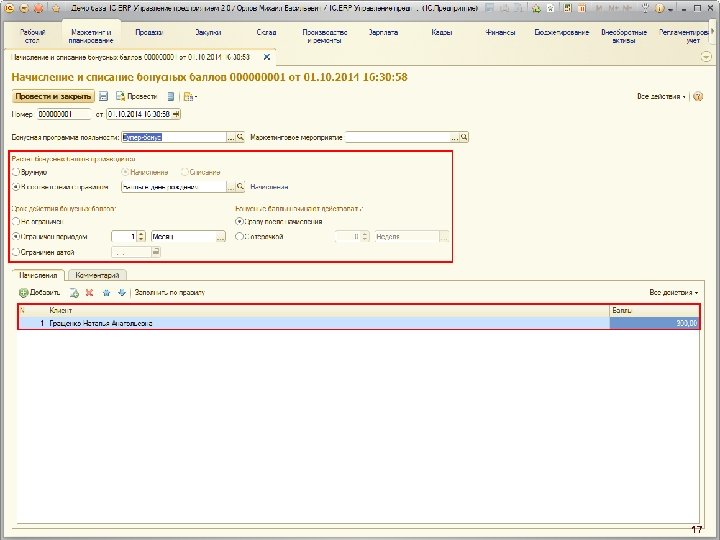Click the date picker icon next to document date
The image size is (720, 540).
(x=176, y=114)
